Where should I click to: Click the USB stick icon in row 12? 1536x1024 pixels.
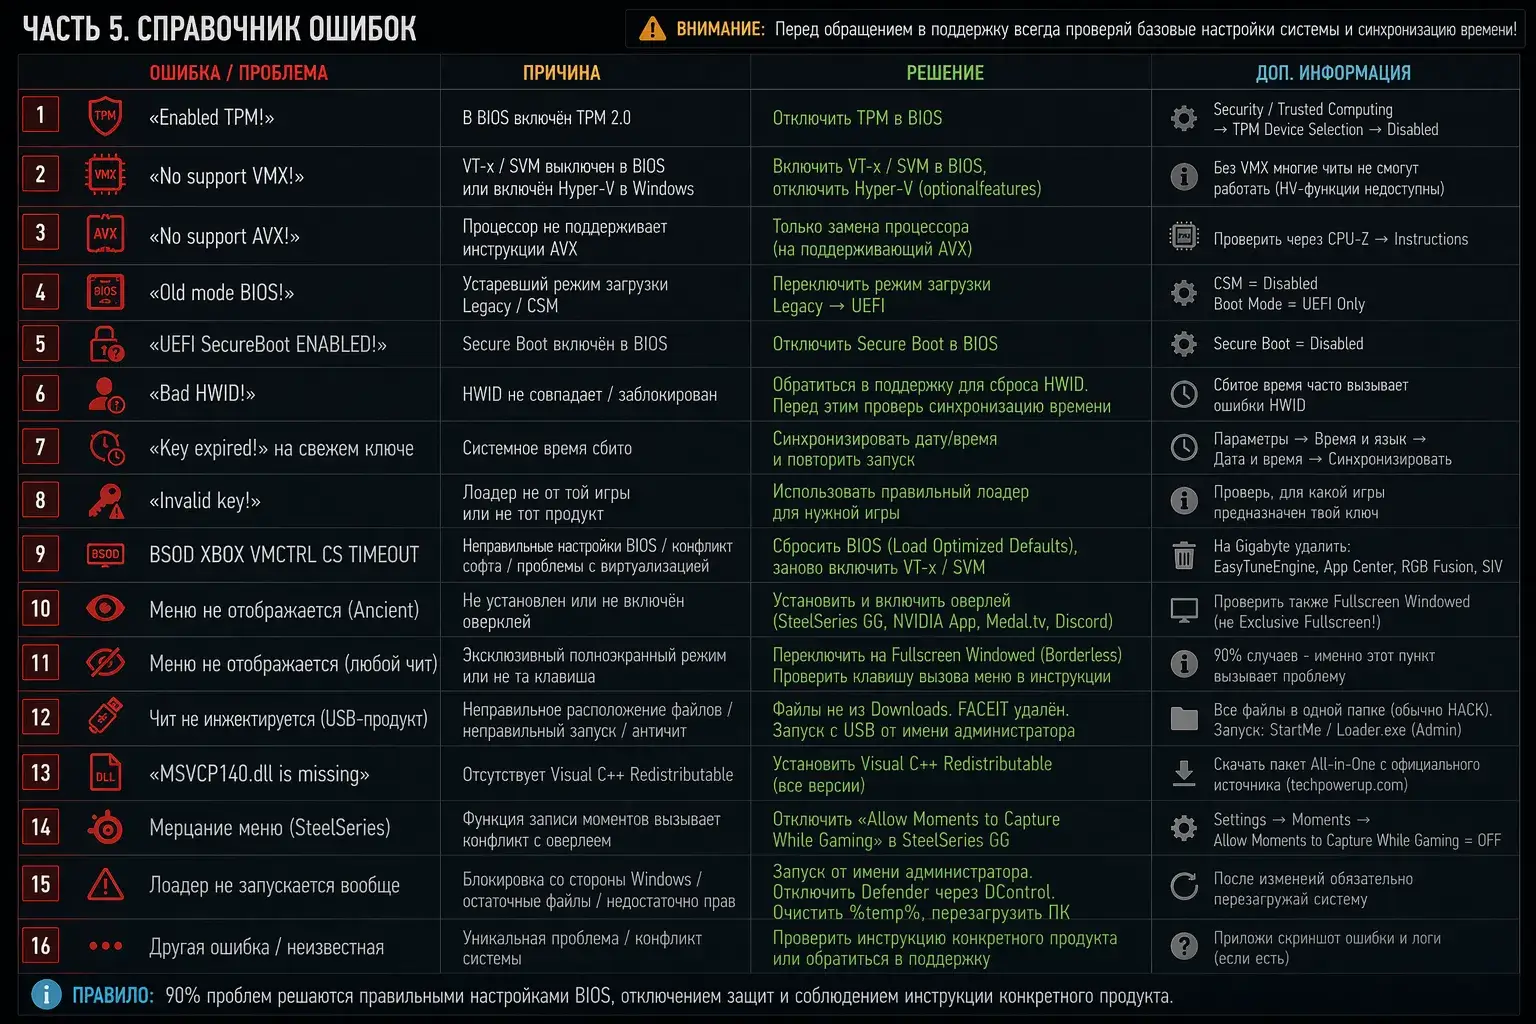(105, 717)
